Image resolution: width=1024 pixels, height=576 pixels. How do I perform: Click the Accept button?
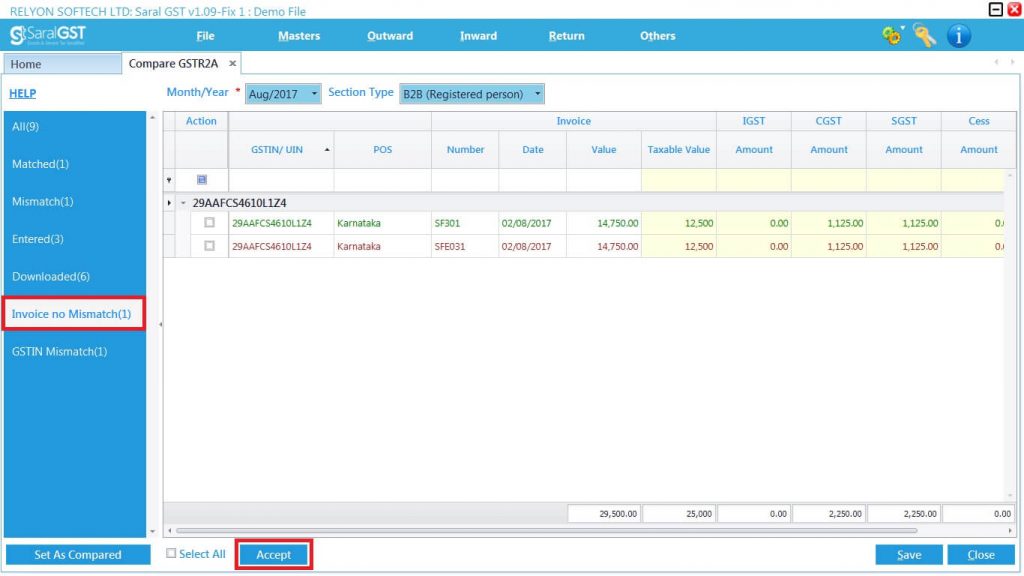click(x=274, y=554)
